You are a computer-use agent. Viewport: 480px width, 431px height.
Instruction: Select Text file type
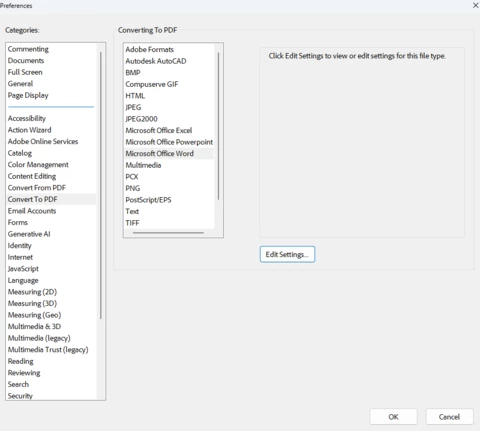[132, 211]
